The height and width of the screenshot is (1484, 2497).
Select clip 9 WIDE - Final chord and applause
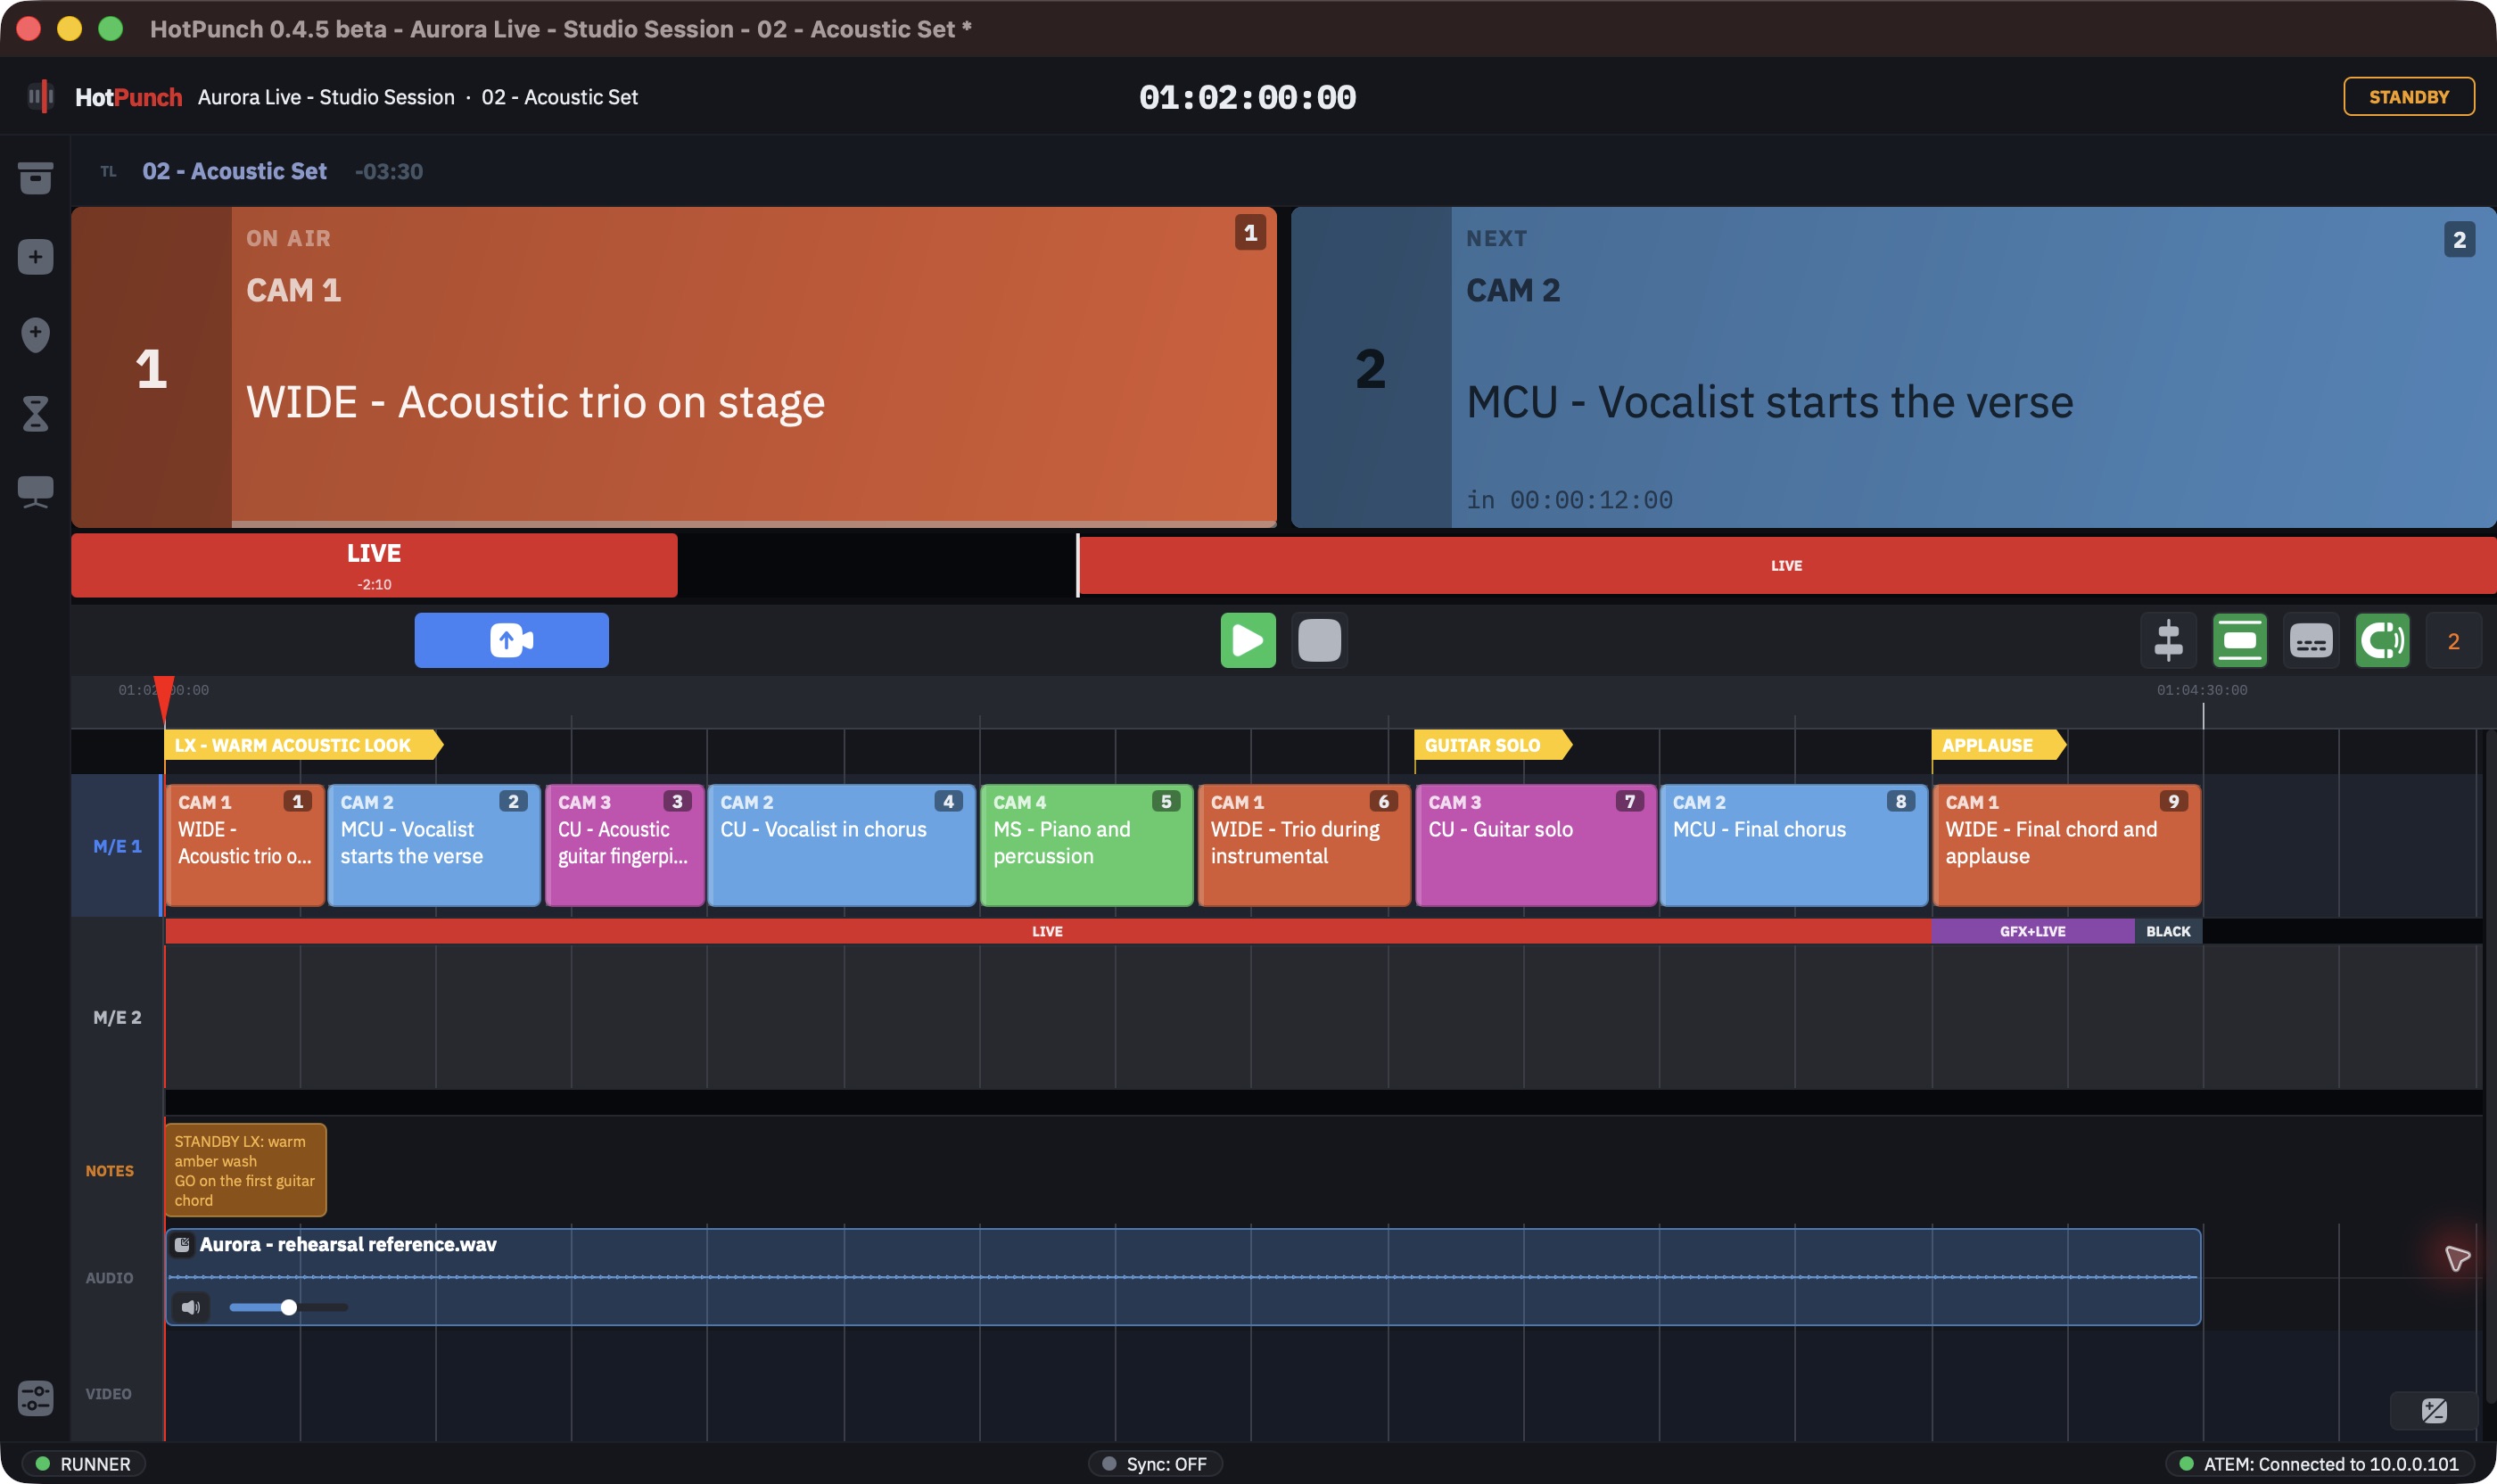pos(2066,845)
